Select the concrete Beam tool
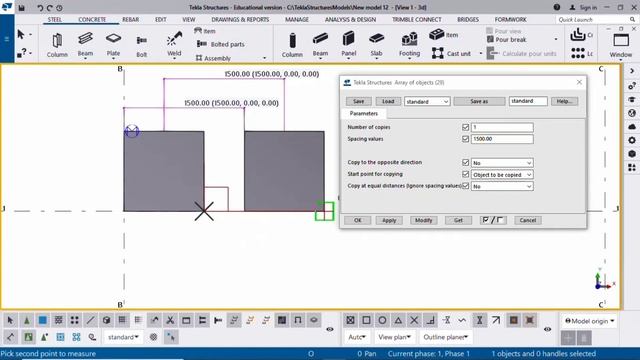 [320, 44]
